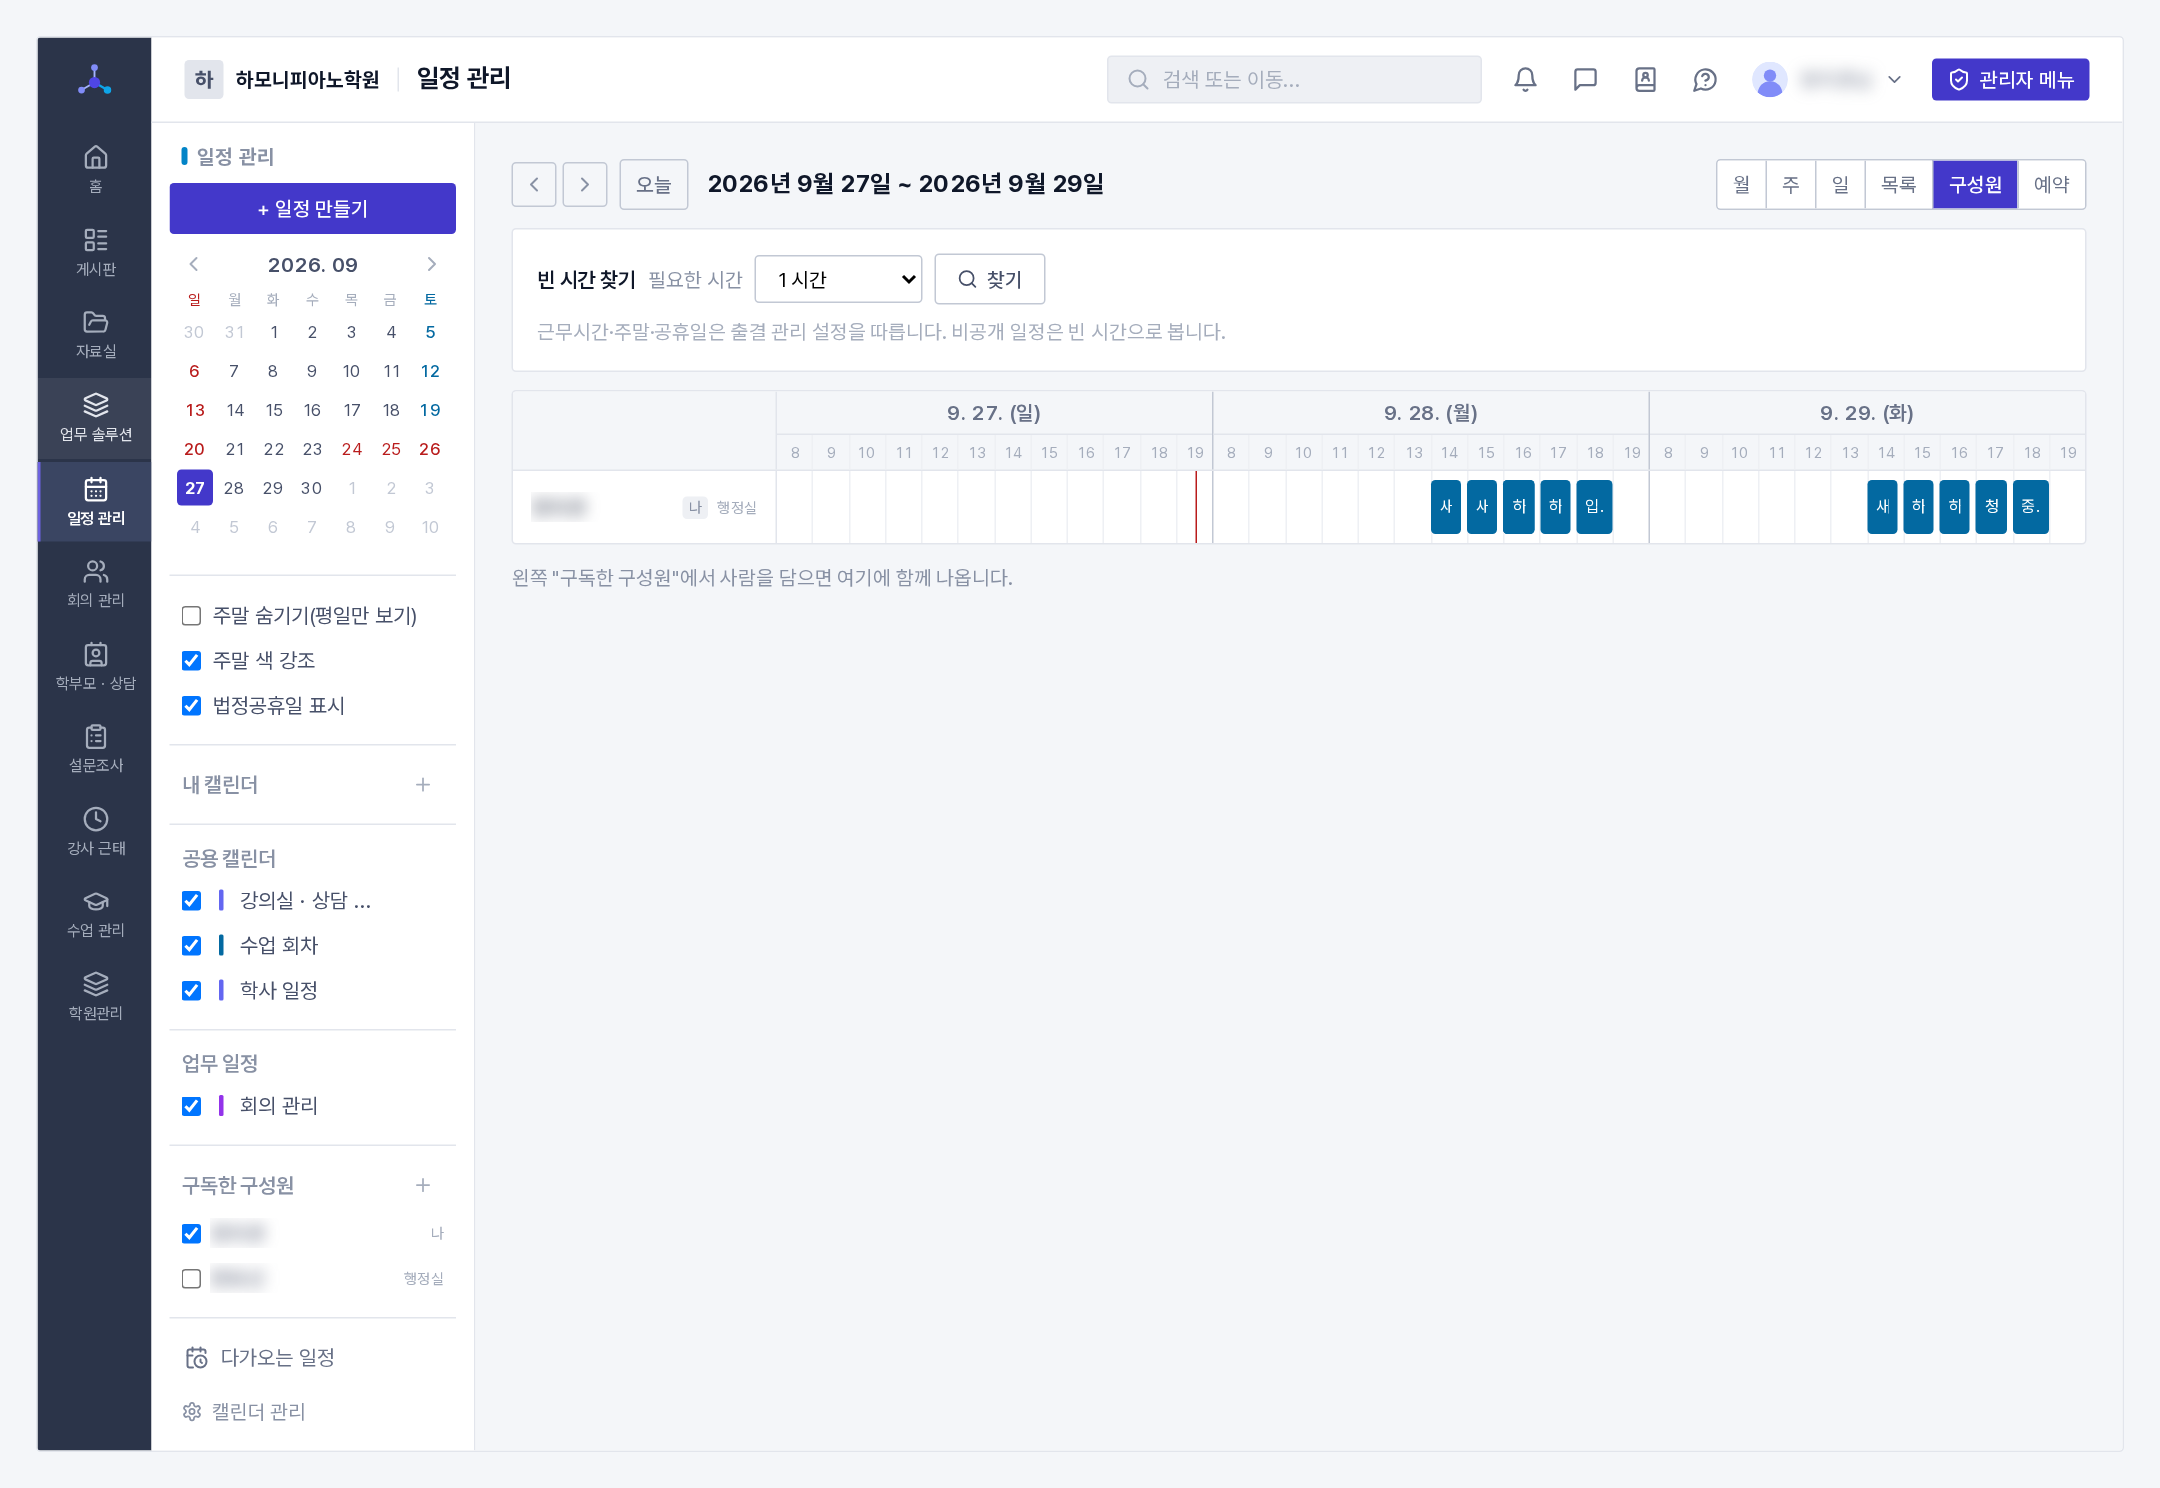
Task: Check the 행정실 member checkbox
Action: [x=191, y=1279]
